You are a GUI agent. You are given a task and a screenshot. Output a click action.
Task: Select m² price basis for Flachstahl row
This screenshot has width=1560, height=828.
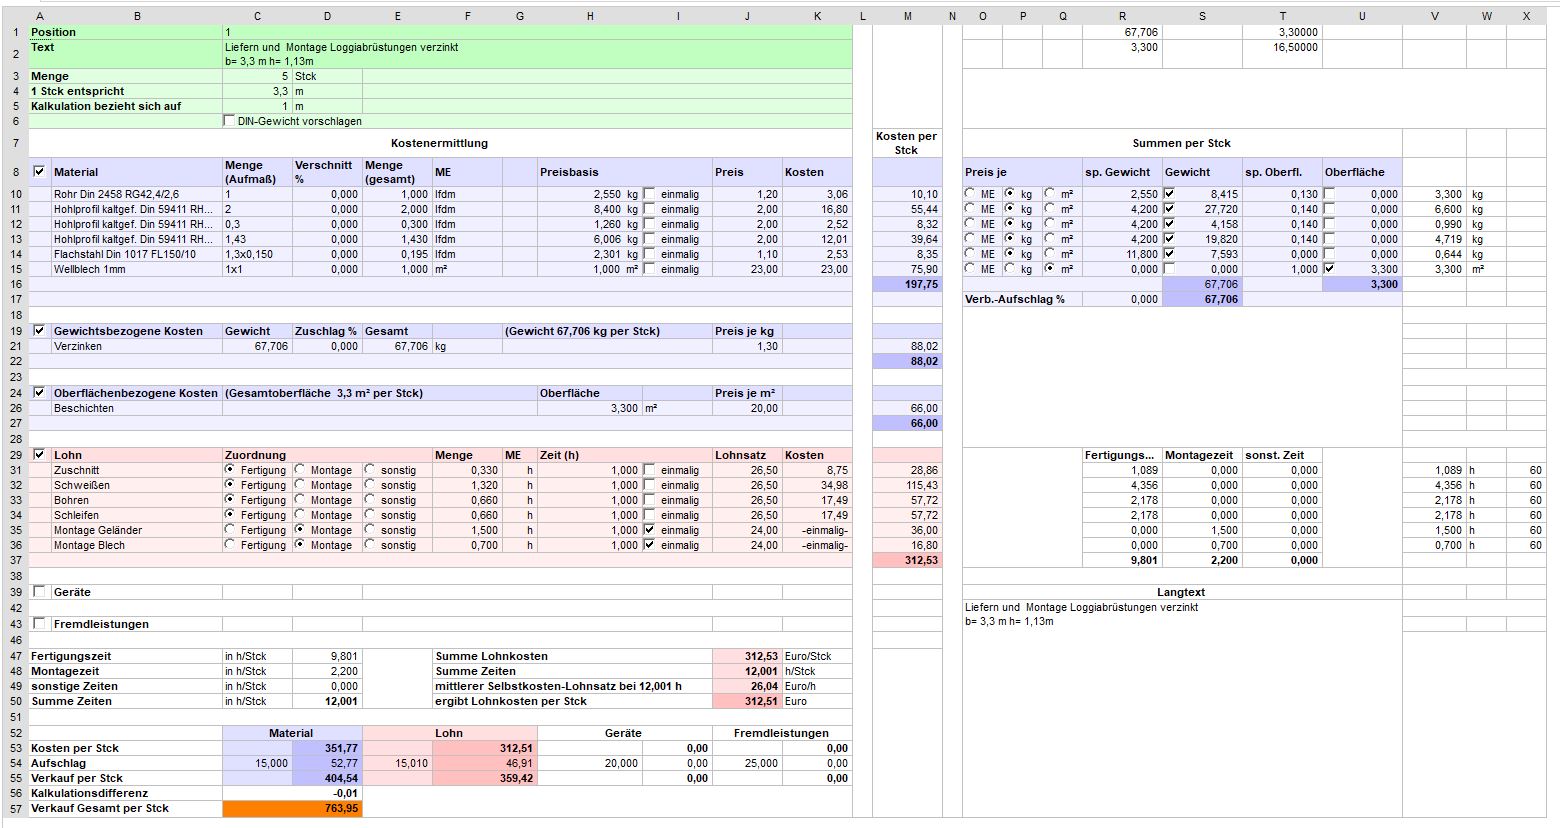[1049, 254]
